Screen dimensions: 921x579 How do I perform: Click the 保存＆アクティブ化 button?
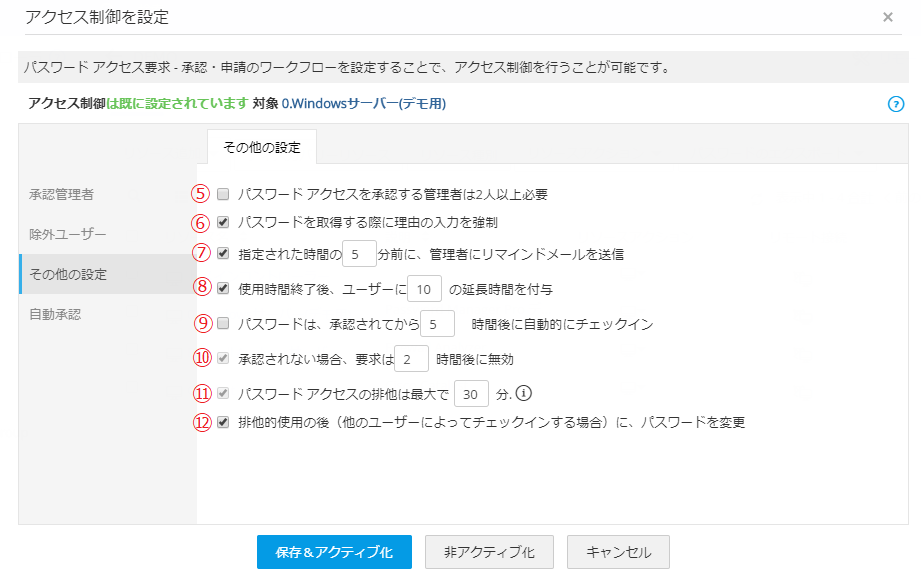pyautogui.click(x=334, y=552)
